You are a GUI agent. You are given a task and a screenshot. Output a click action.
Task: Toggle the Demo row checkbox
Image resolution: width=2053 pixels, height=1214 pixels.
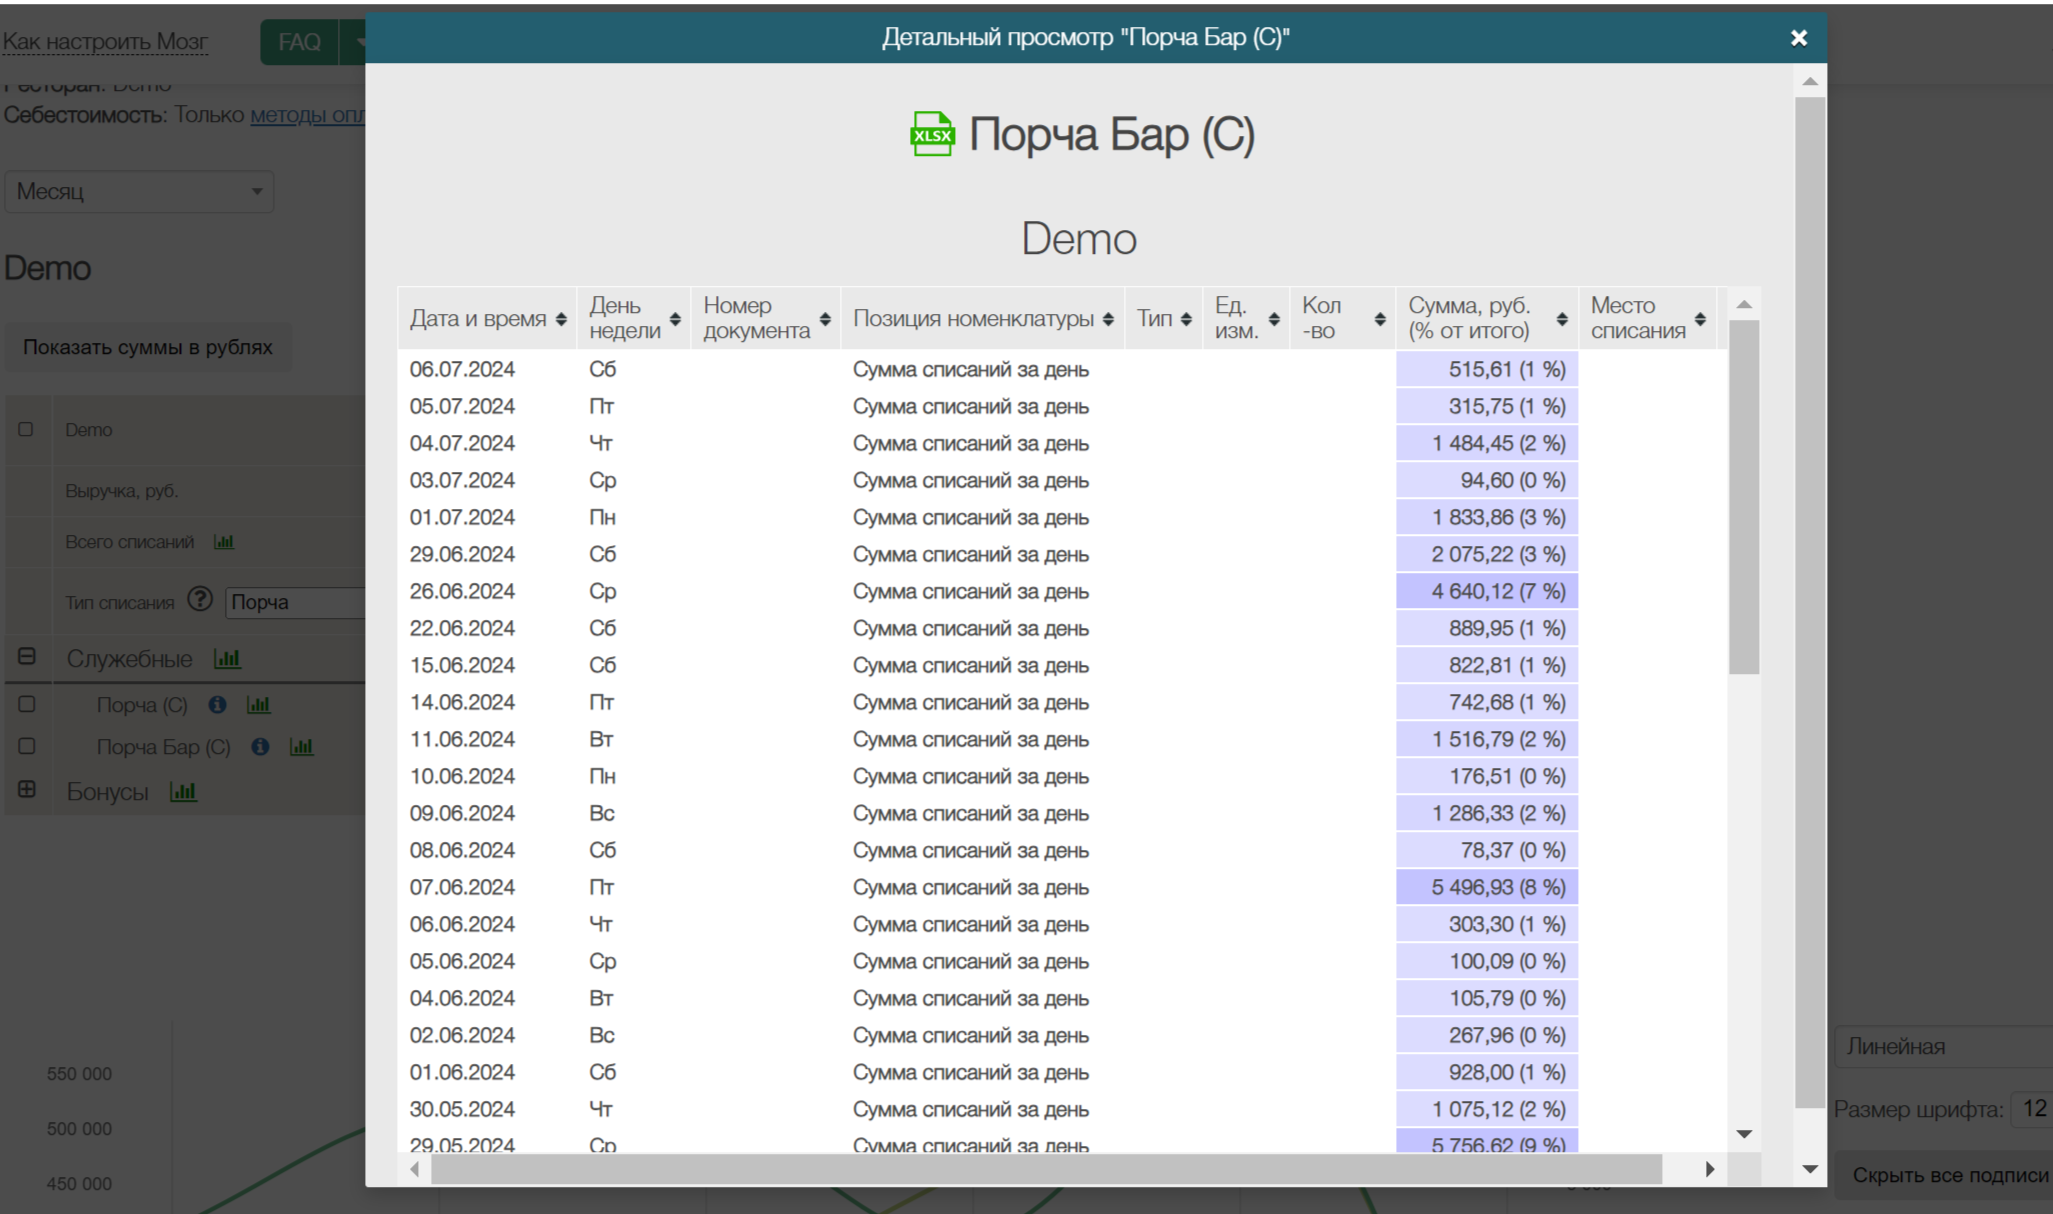[x=26, y=429]
